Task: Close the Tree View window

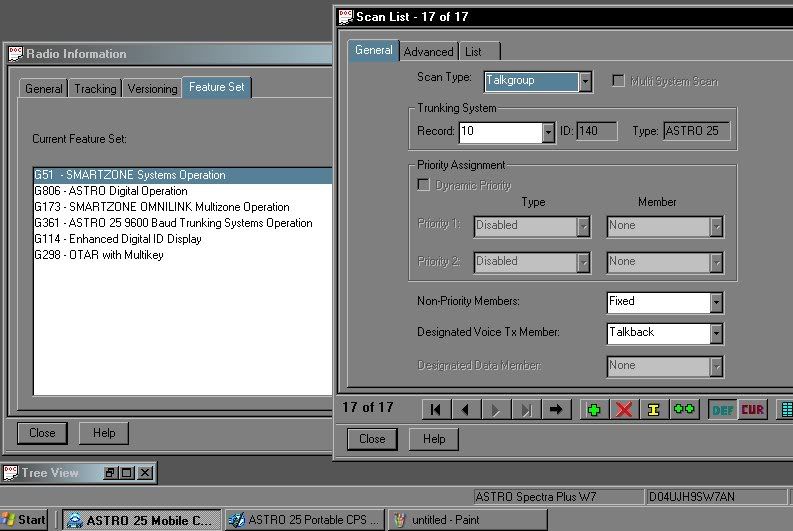Action: point(145,473)
